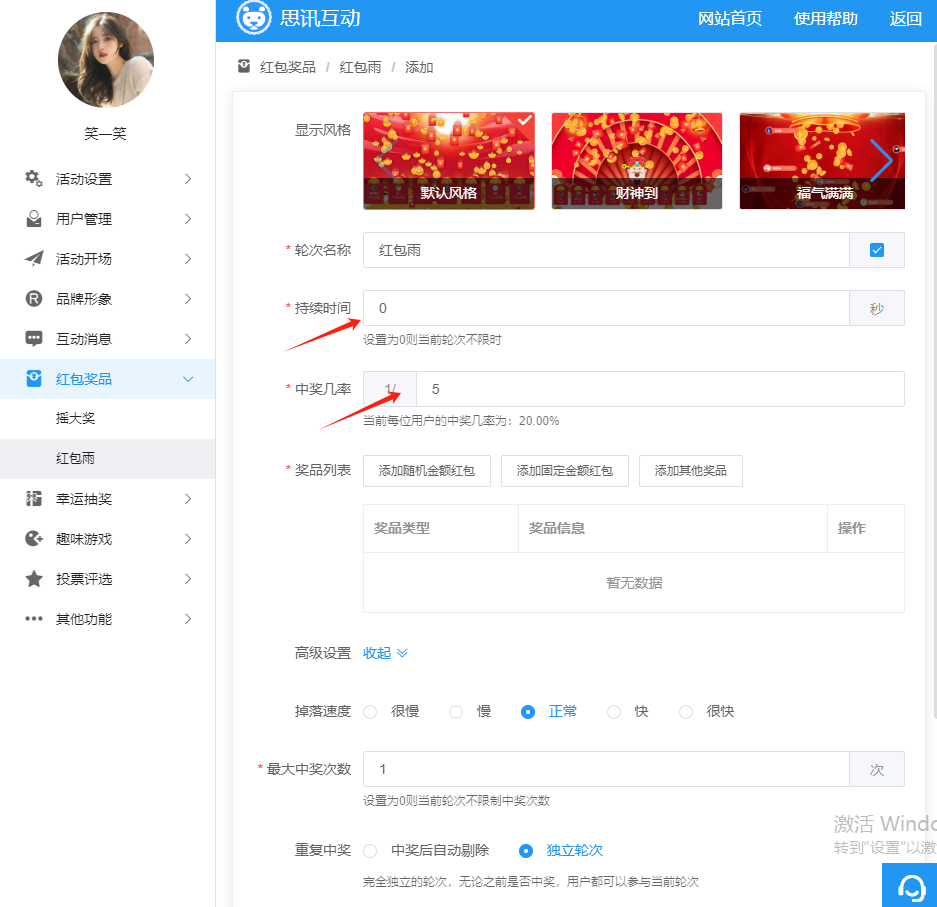Click the 趣味游戏 pac-man icon
Viewport: 937px width, 907px height.
pyautogui.click(x=33, y=538)
